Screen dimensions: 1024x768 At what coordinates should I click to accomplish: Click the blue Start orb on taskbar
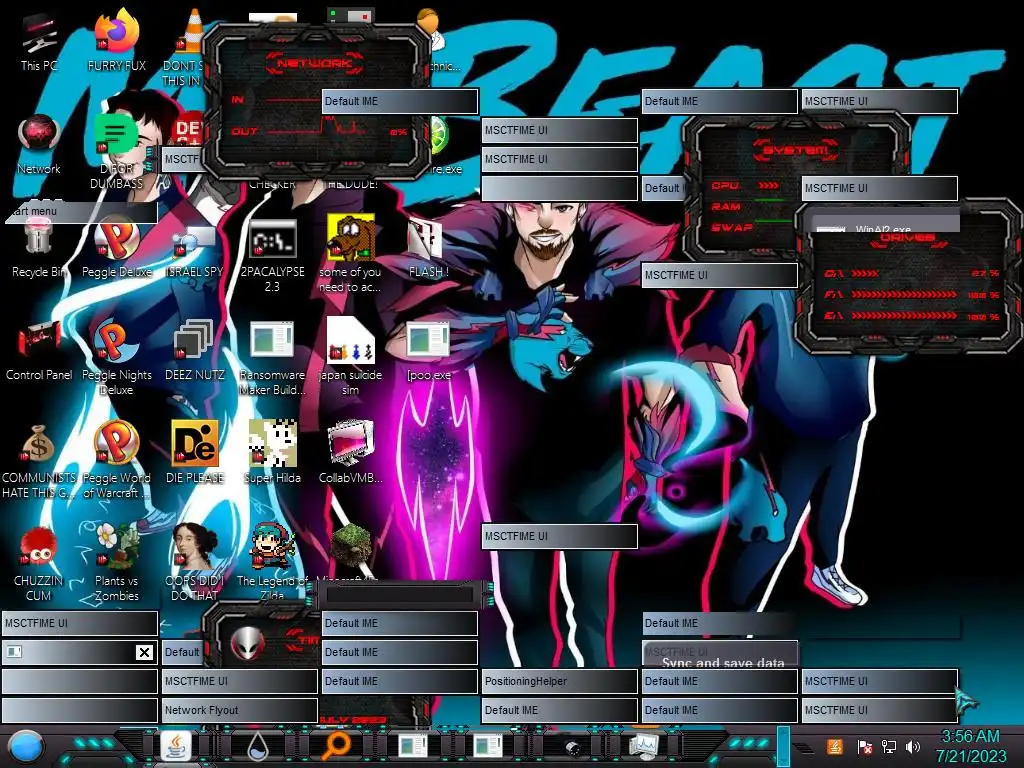coord(25,746)
